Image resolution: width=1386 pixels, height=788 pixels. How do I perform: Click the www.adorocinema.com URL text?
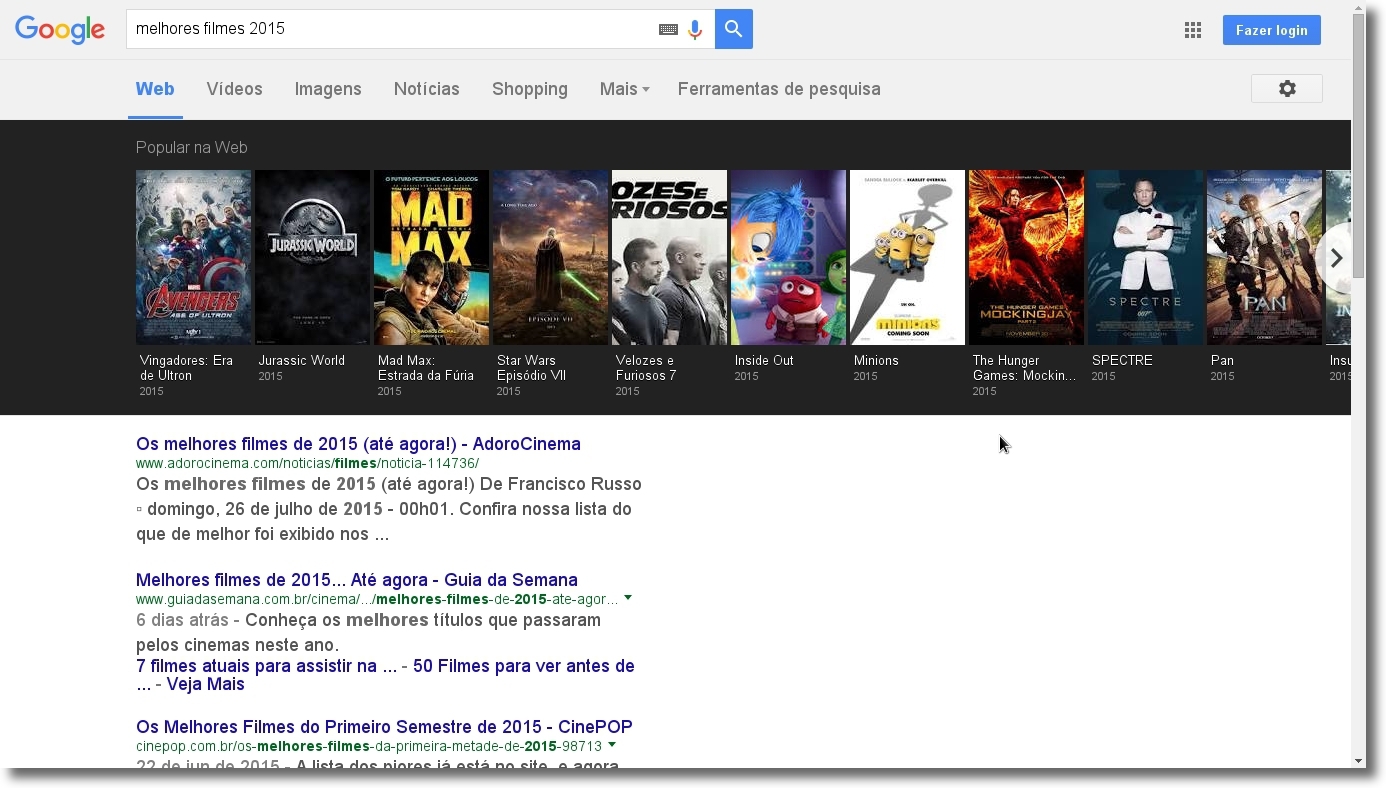point(307,463)
